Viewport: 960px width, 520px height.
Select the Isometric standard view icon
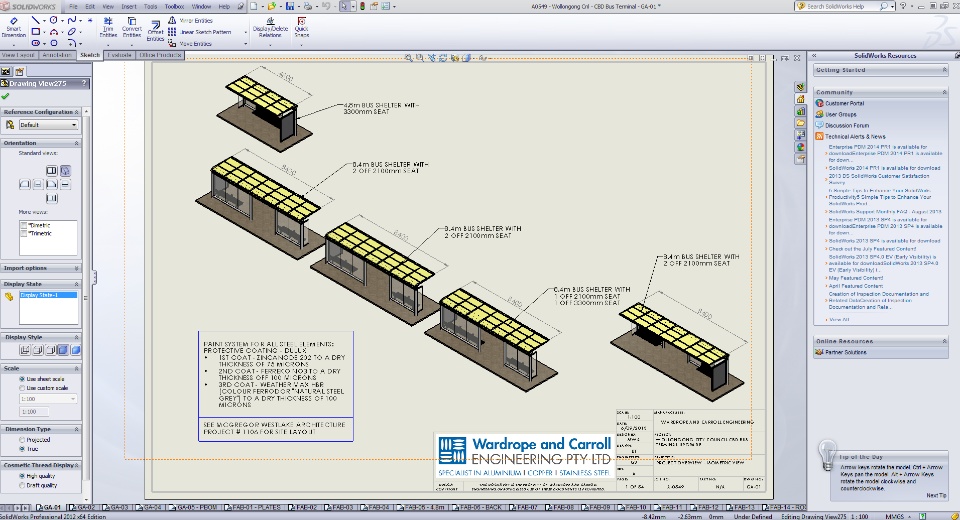(65, 170)
